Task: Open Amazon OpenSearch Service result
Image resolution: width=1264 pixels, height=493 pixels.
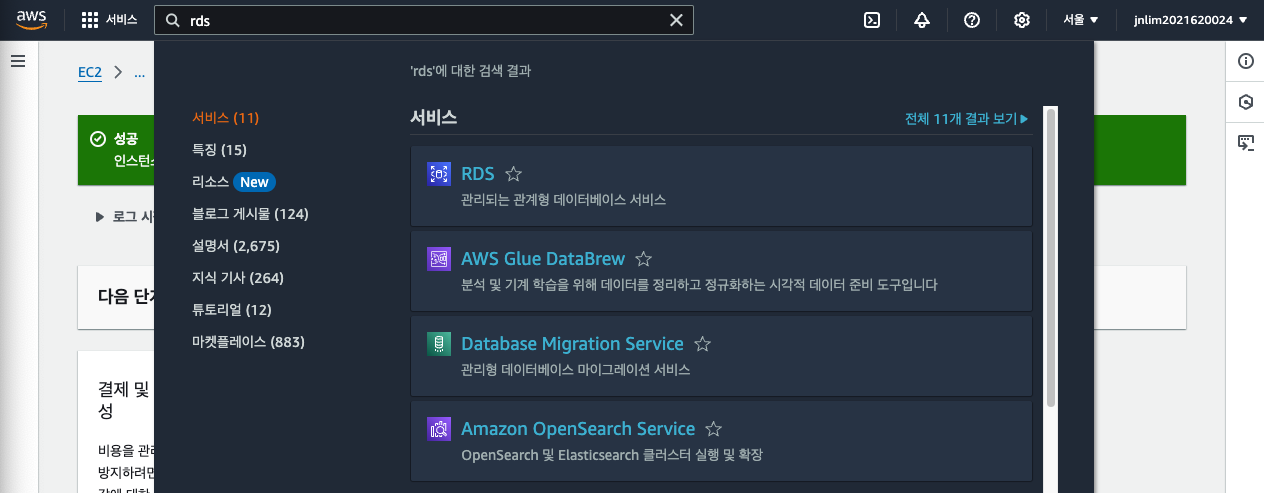Action: click(578, 429)
